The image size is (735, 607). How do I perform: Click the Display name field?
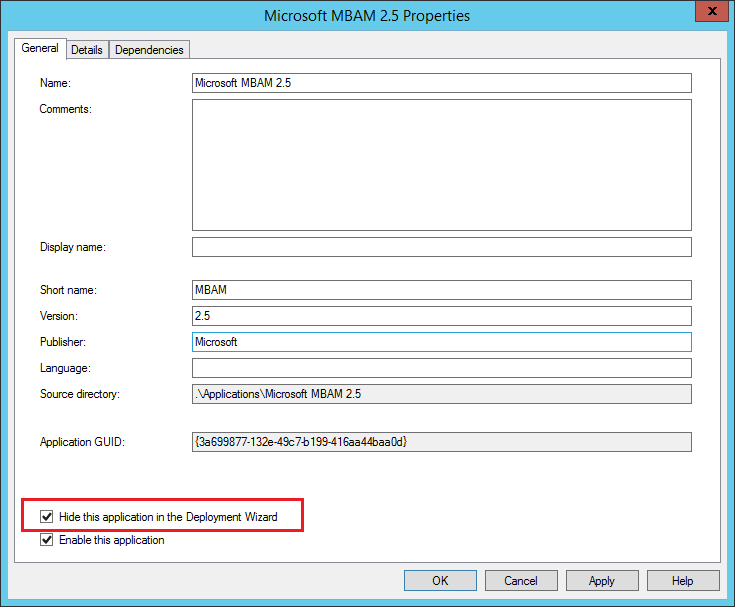coord(442,247)
